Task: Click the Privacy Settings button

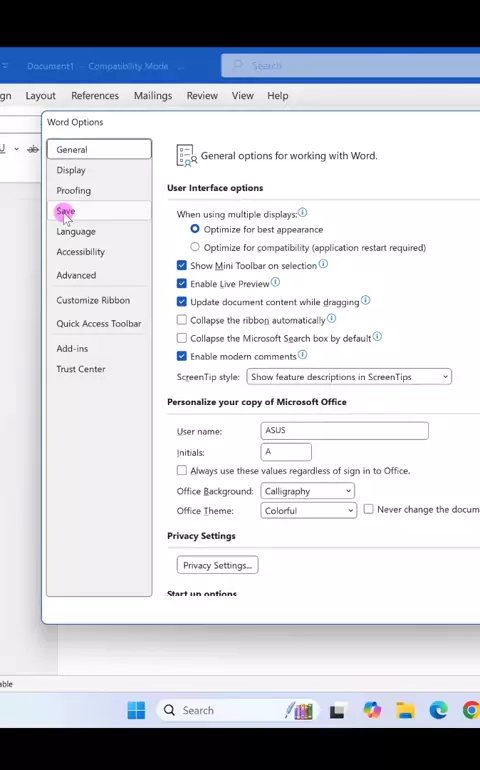Action: coord(218,565)
